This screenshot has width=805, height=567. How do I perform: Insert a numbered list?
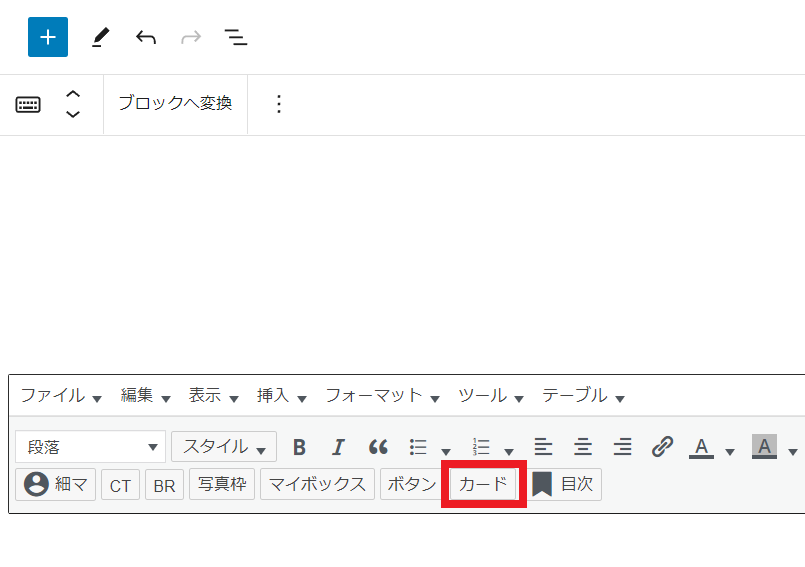(481, 447)
